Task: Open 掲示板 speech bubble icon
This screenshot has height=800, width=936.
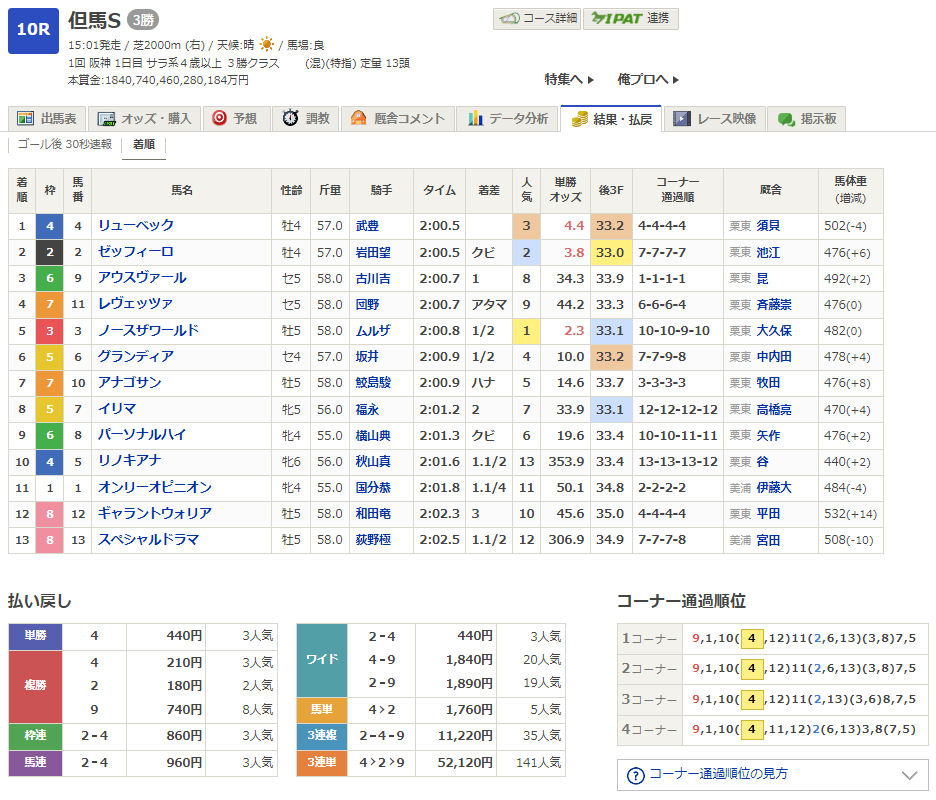Action: coord(786,119)
